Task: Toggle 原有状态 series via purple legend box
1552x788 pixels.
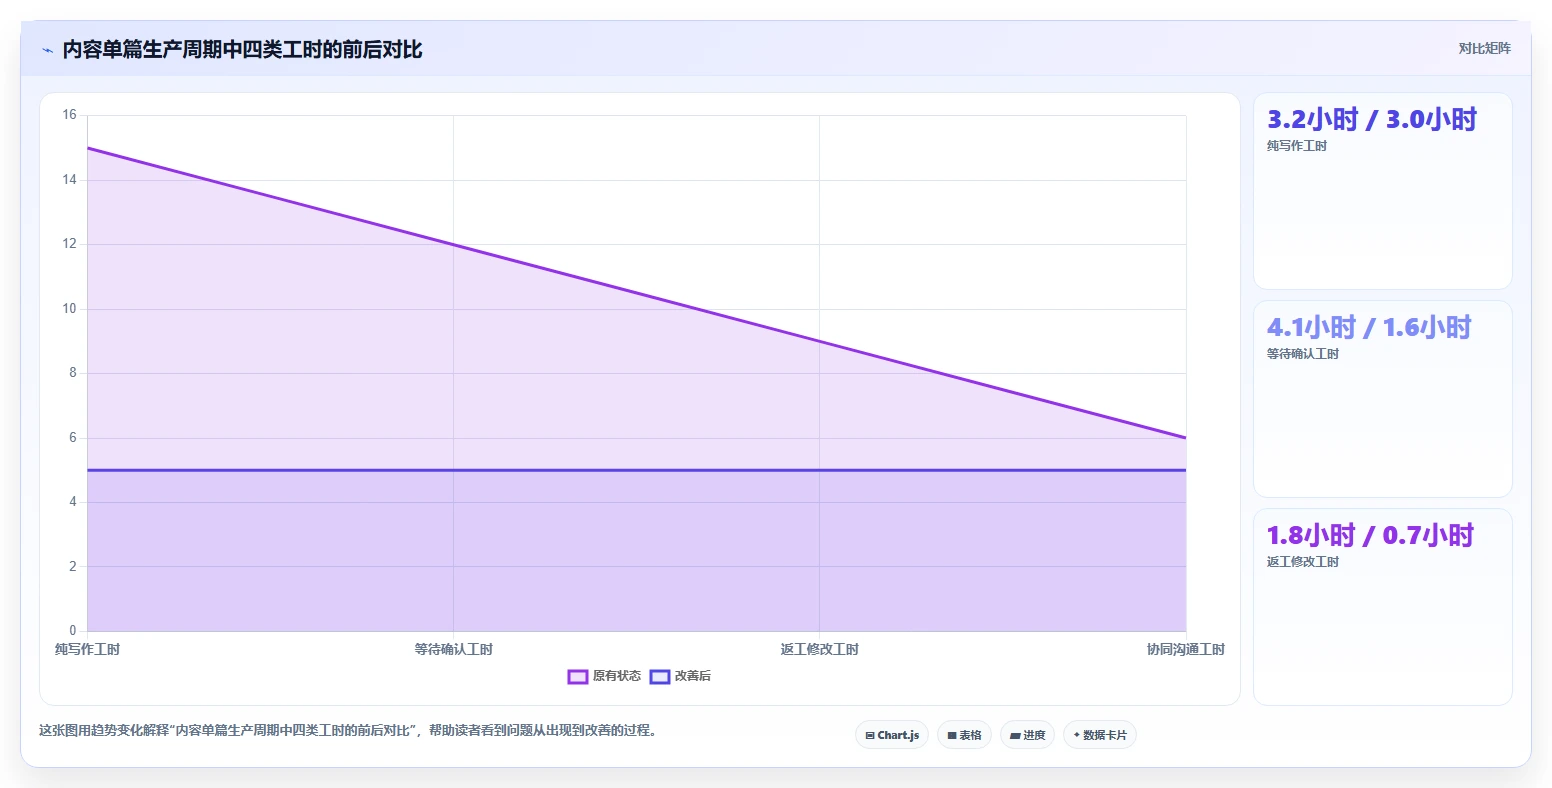Action: click(577, 677)
